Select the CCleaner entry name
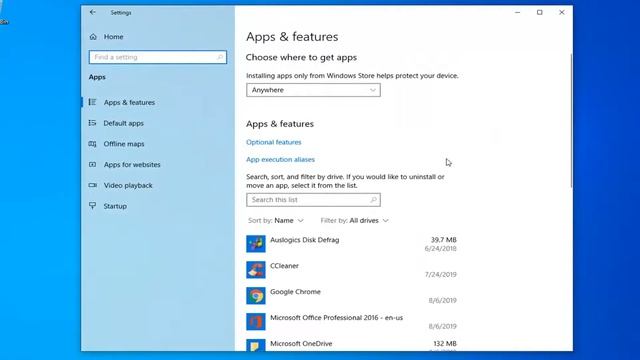Viewport: 640px width, 360px height. [284, 266]
